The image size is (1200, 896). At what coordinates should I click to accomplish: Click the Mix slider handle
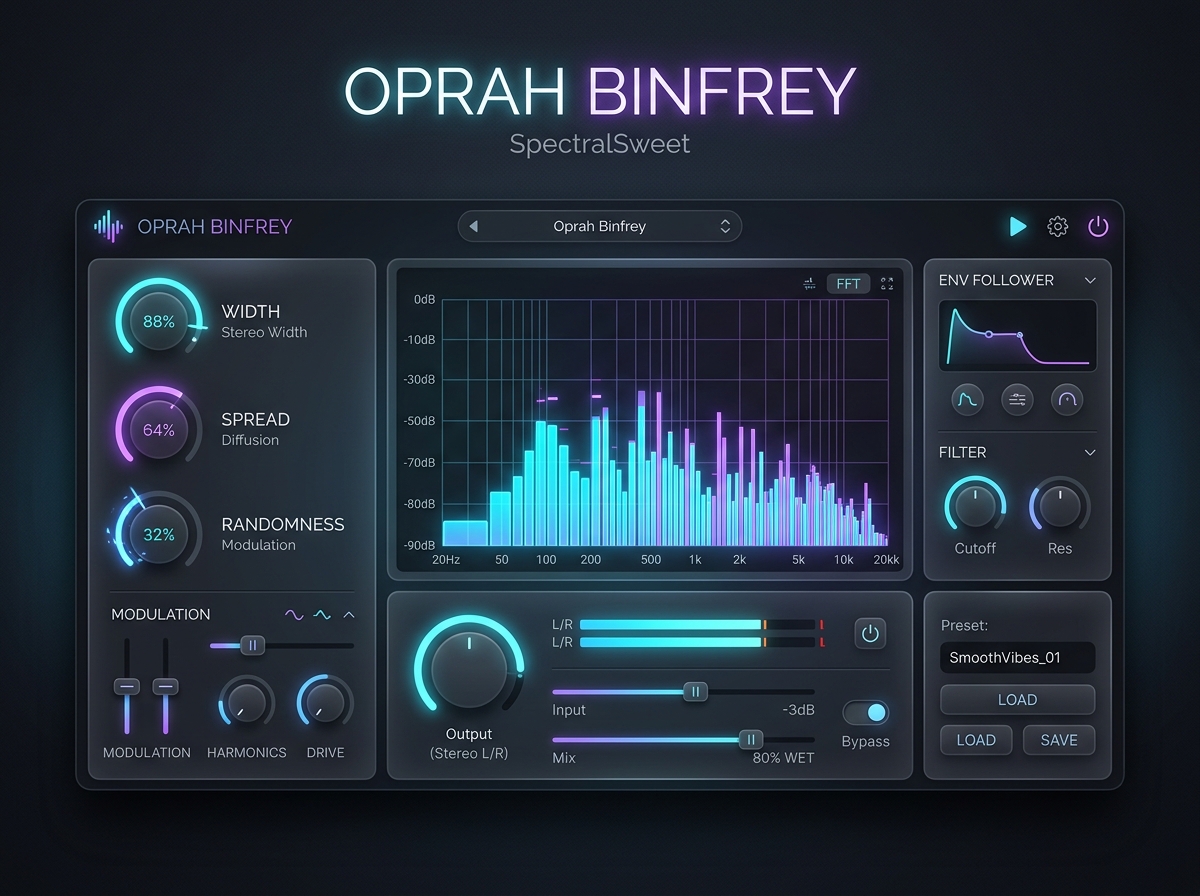point(750,739)
